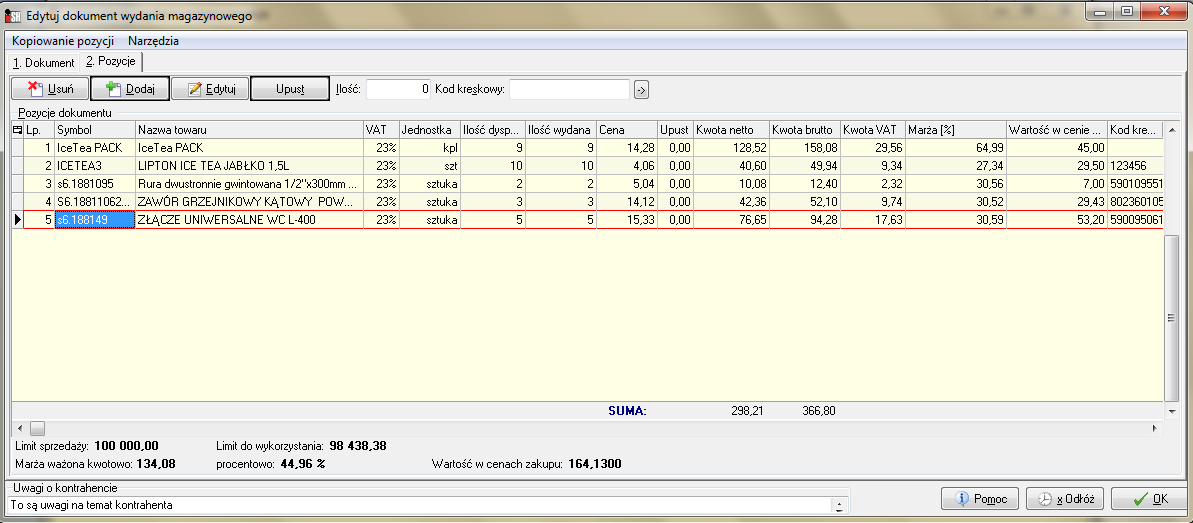
Task: Focus the Ilość quantity input field
Action: pos(399,89)
